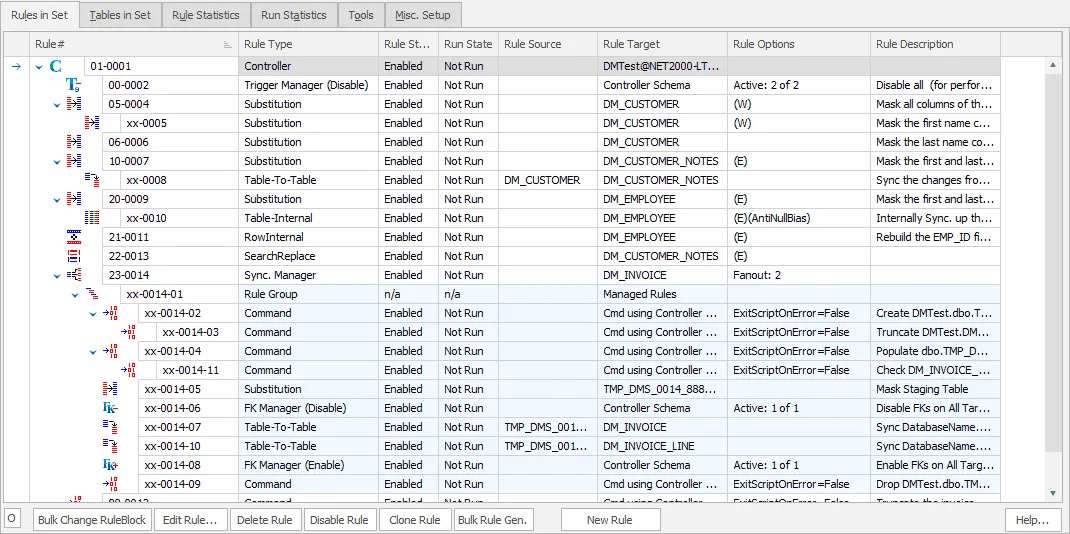
Task: Click the Controller icon for rule 01-0001
Action: pos(56,66)
